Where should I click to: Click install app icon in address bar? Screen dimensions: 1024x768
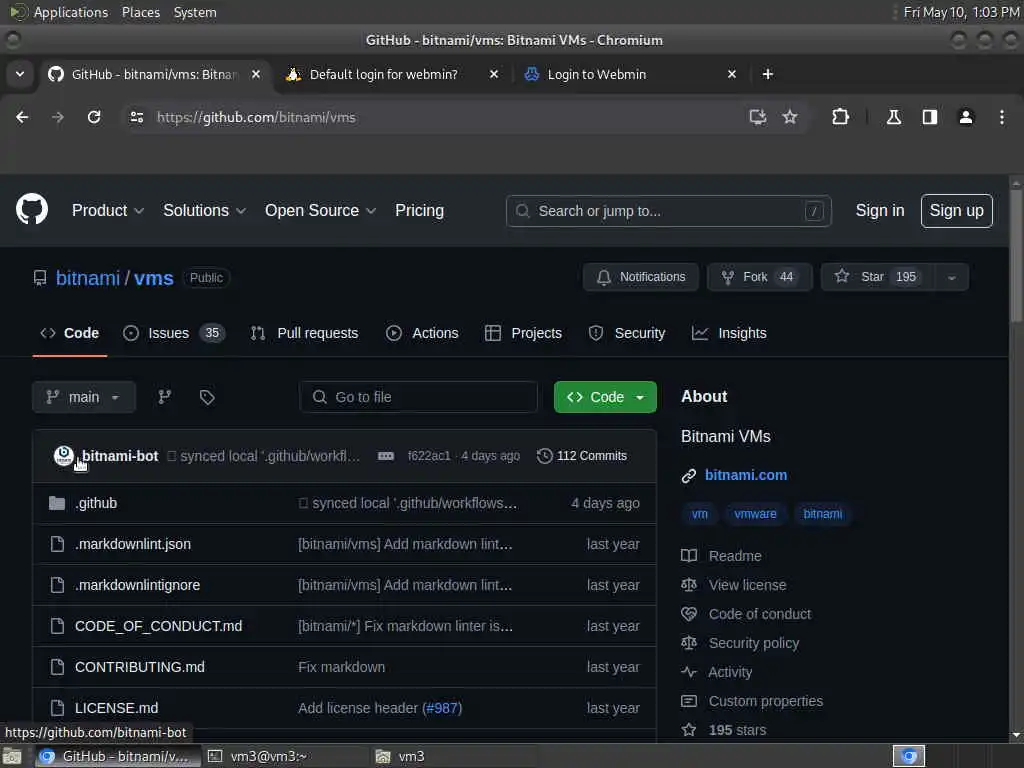(x=758, y=118)
